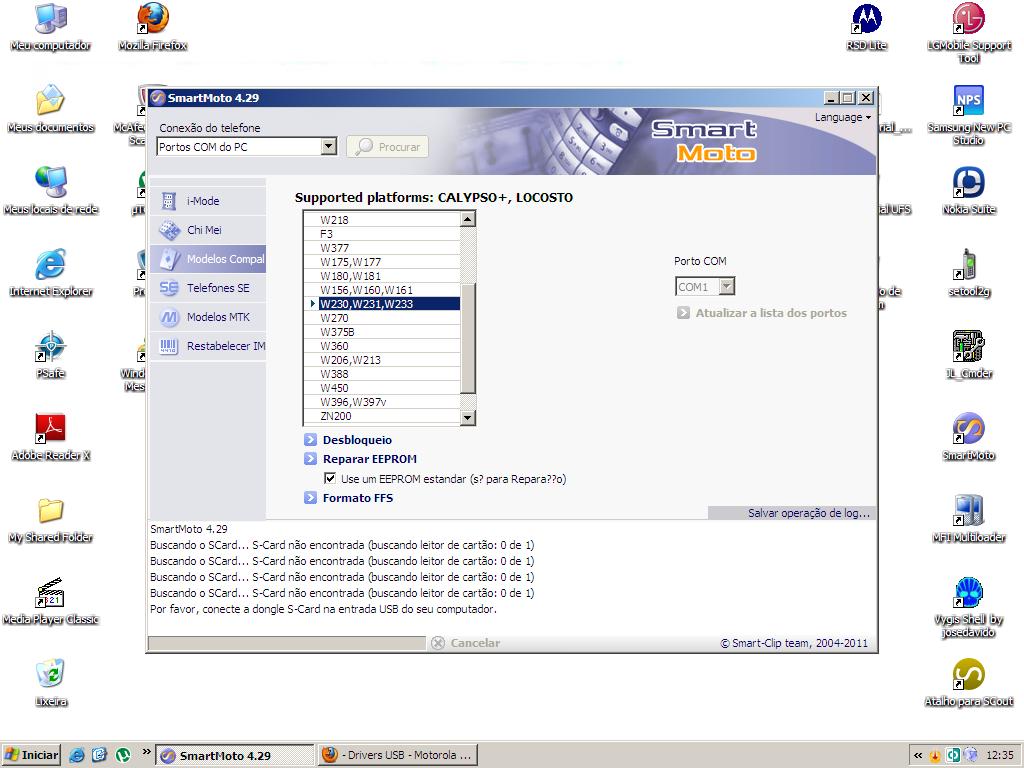
Task: Open Conexão do telefone dropdown
Action: click(329, 146)
